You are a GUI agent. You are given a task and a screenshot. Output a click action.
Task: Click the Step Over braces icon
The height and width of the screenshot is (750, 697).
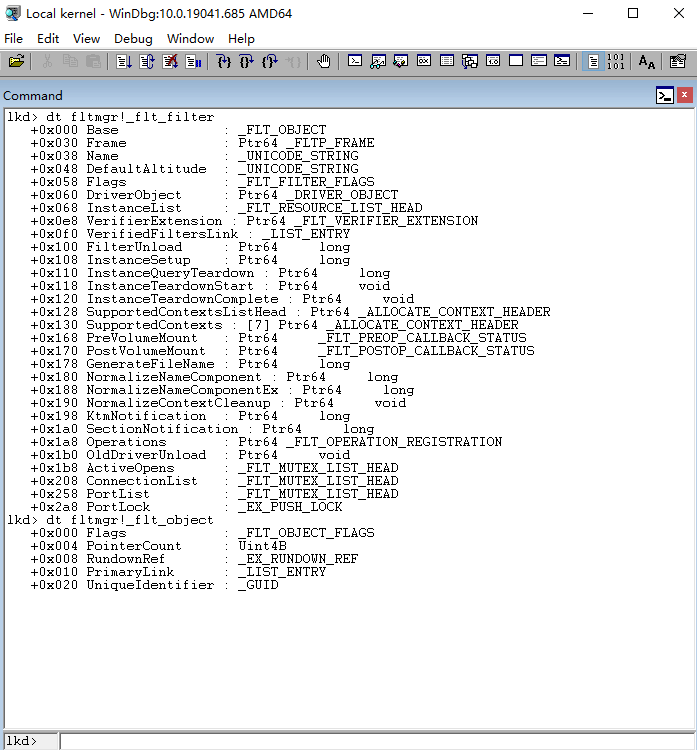coord(247,61)
